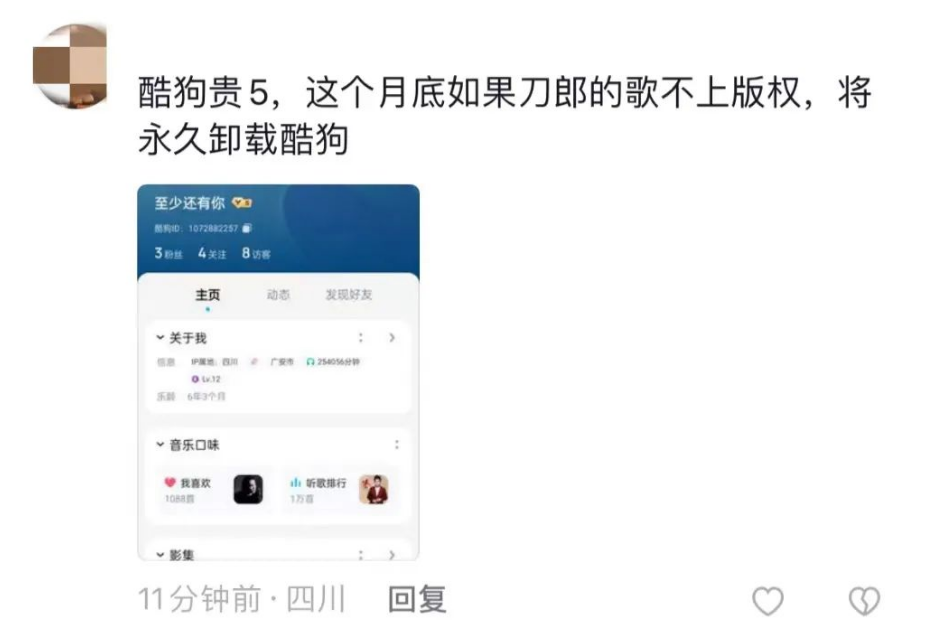Open more options dots in 音乐口味 section

(x=397, y=445)
